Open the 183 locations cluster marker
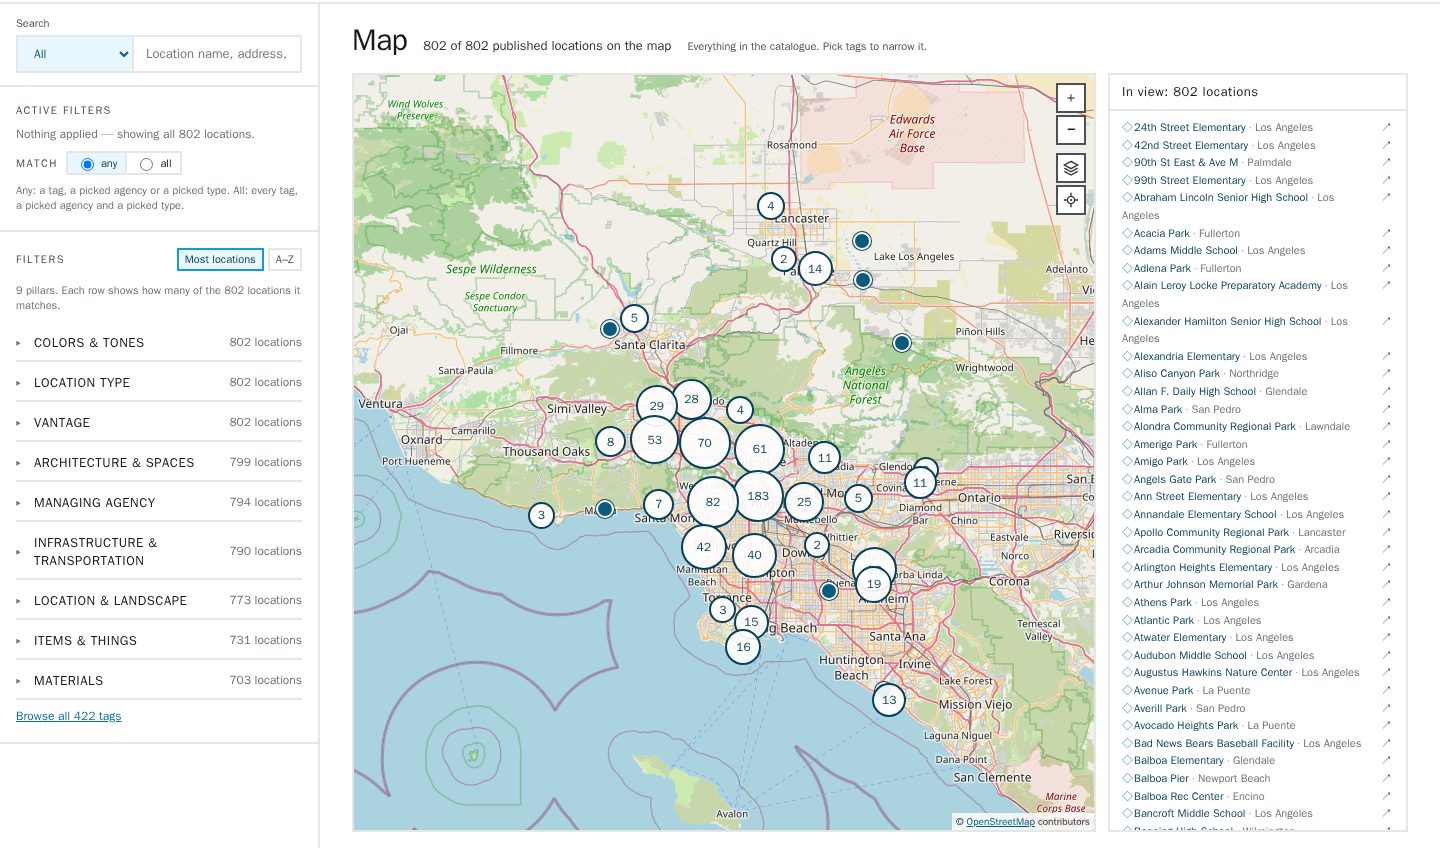The image size is (1440, 848). click(x=758, y=496)
